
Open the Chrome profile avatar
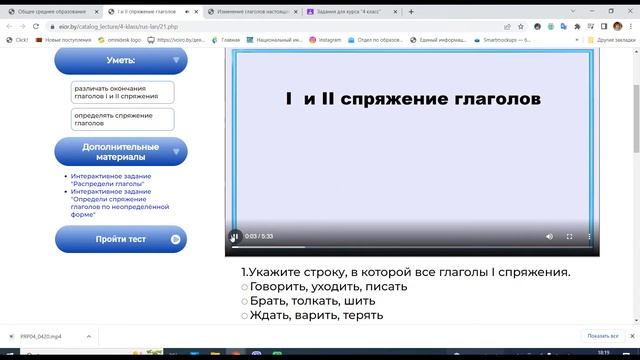[x=618, y=27]
